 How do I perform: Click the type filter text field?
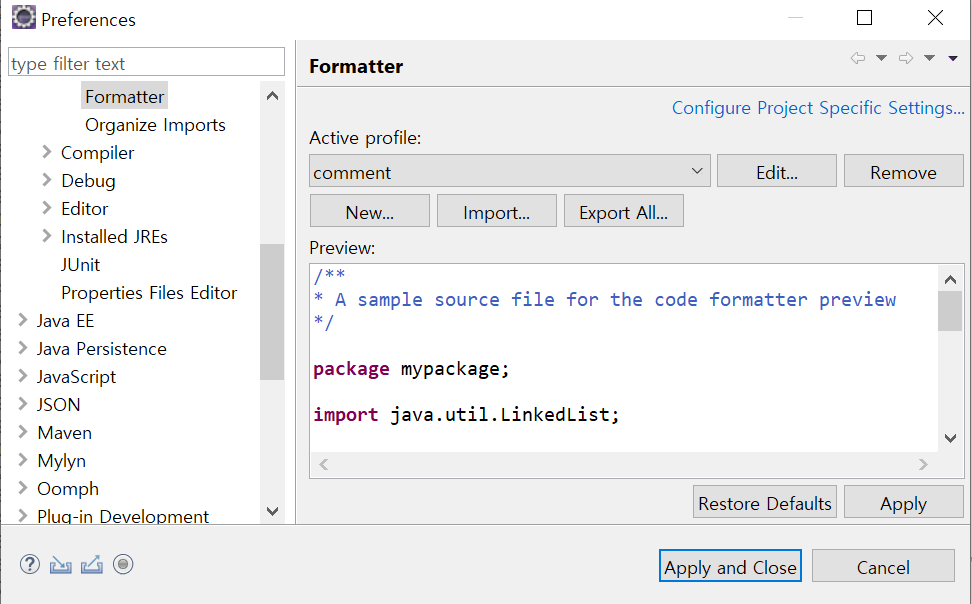coord(146,63)
